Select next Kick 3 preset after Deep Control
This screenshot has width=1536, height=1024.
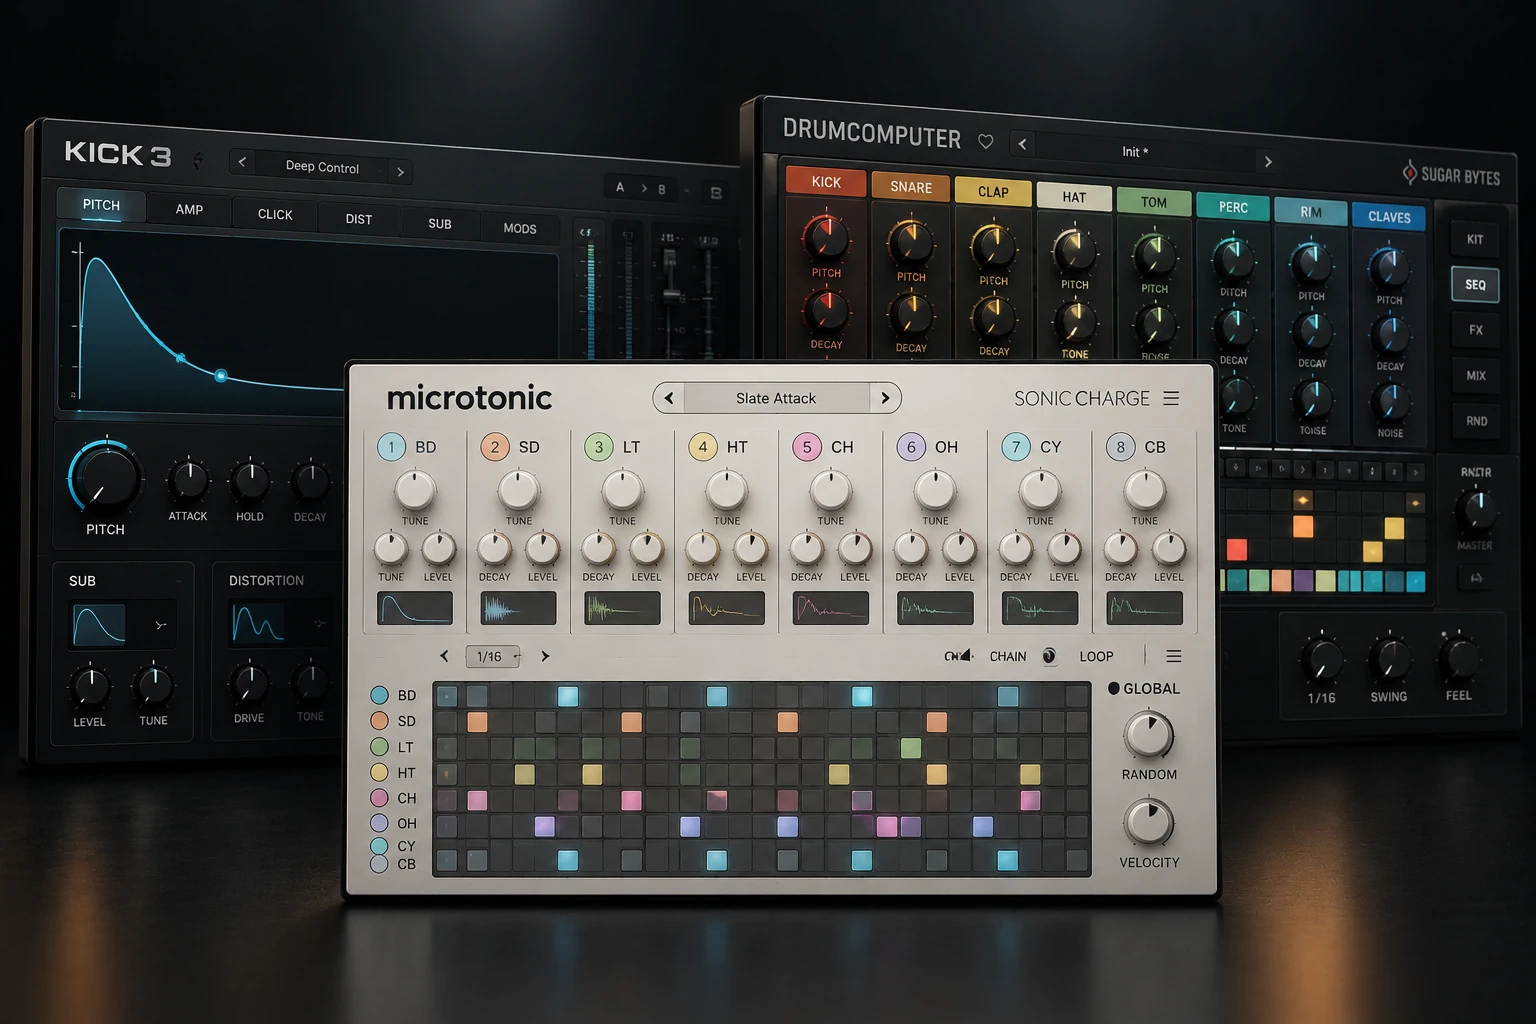click(x=401, y=172)
